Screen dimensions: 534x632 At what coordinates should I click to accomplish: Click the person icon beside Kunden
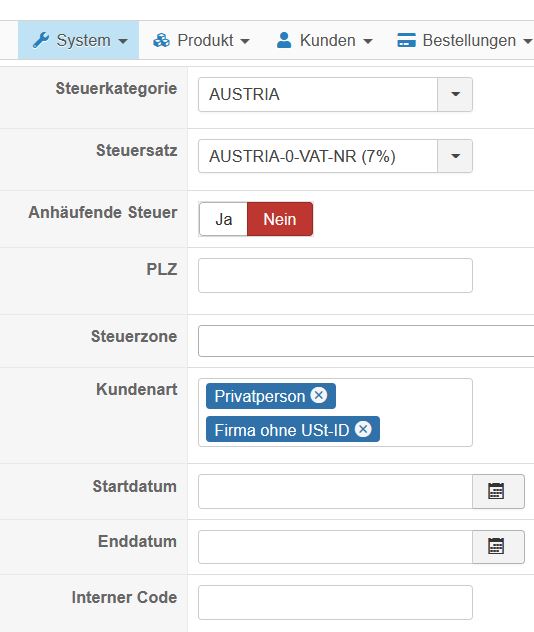pyautogui.click(x=284, y=40)
